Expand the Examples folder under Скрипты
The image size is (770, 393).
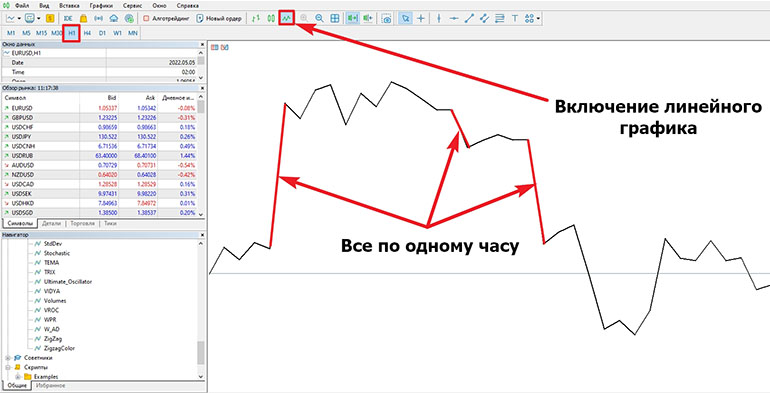coord(18,377)
